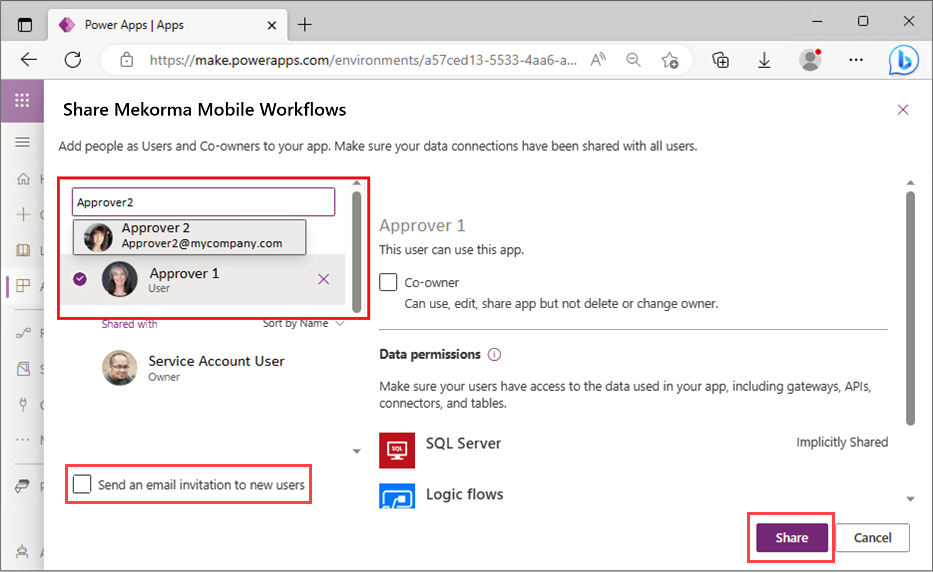The height and width of the screenshot is (573, 933).
Task: Click the Approver2 people search field
Action: click(203, 202)
